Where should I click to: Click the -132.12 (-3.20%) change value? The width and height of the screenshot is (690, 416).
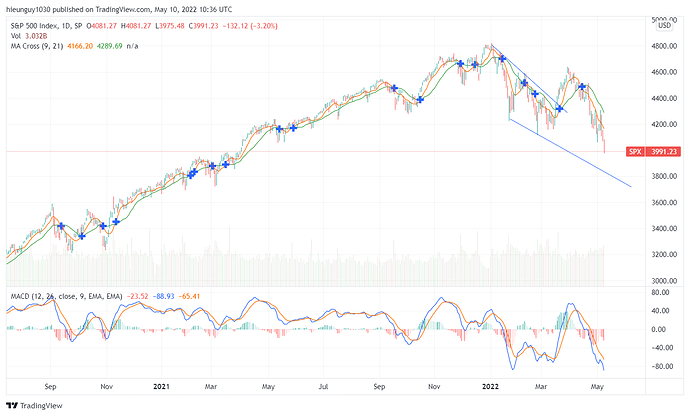click(x=250, y=26)
